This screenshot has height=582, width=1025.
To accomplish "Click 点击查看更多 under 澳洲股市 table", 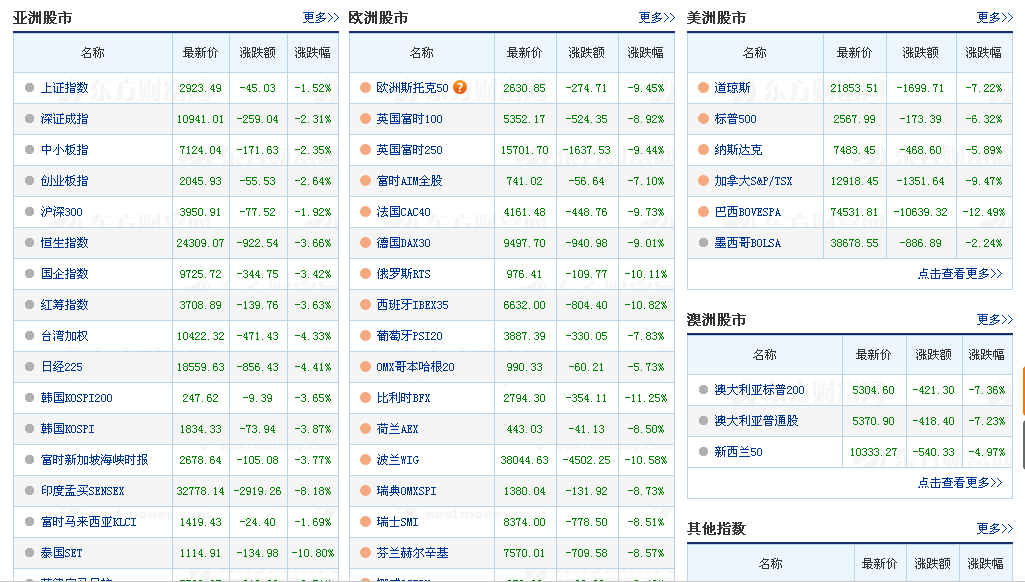I will tap(960, 483).
